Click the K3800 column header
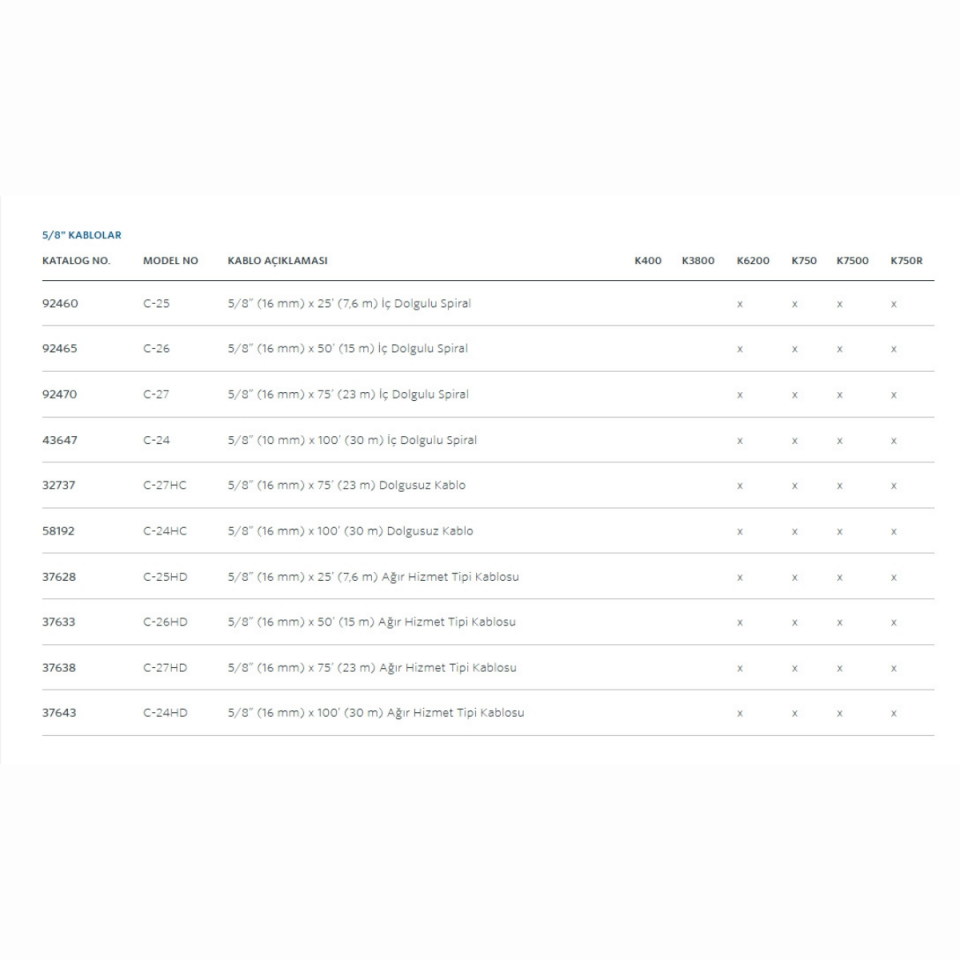This screenshot has height=960, width=960. click(x=698, y=261)
